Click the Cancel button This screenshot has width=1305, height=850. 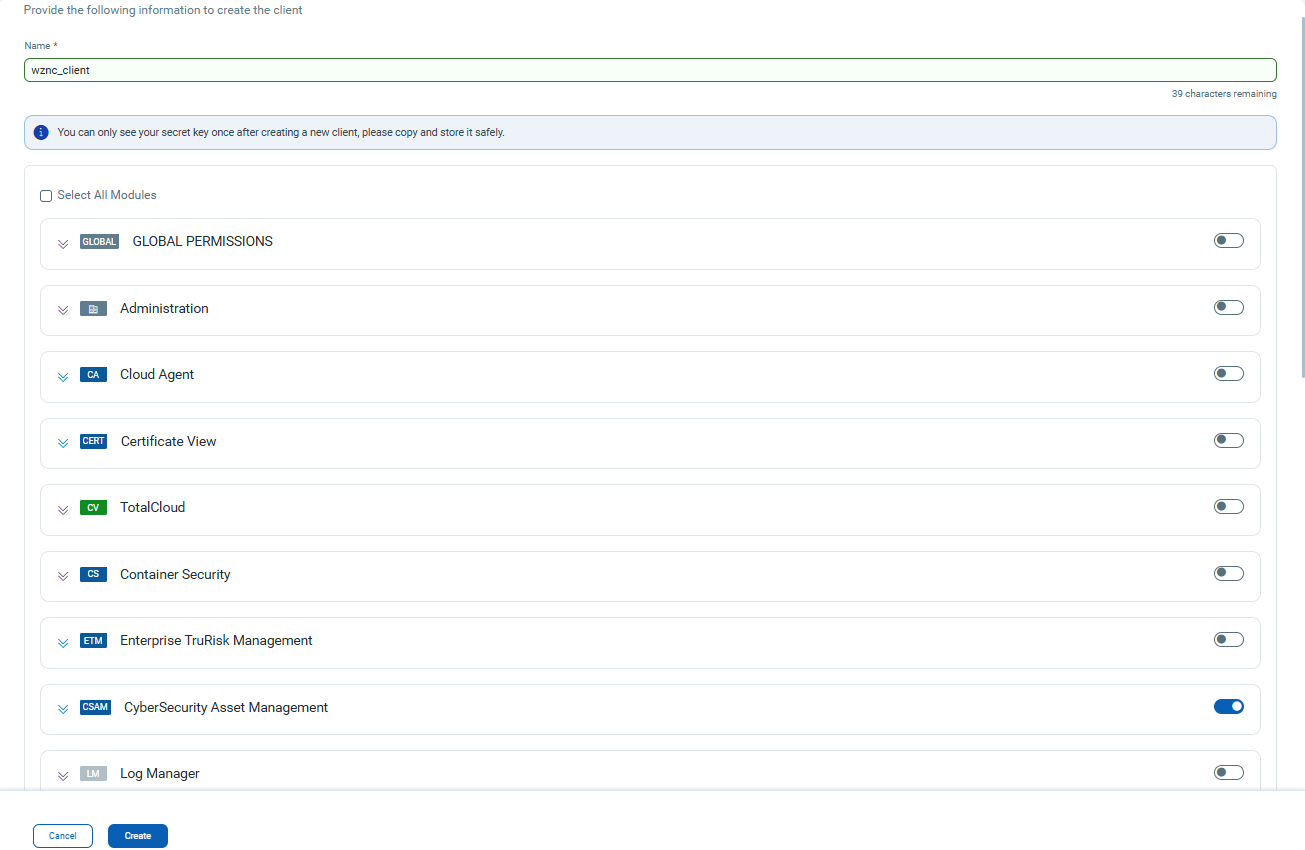pyautogui.click(x=63, y=836)
